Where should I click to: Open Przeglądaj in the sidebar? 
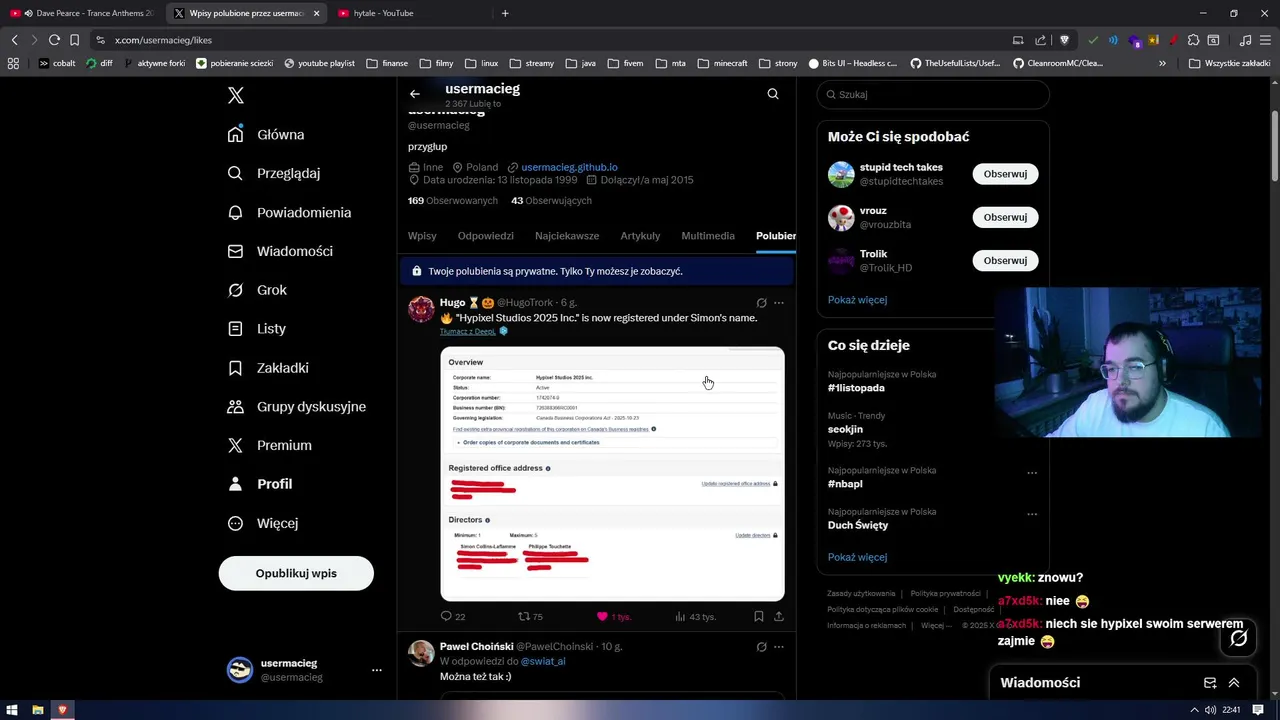coord(274,173)
